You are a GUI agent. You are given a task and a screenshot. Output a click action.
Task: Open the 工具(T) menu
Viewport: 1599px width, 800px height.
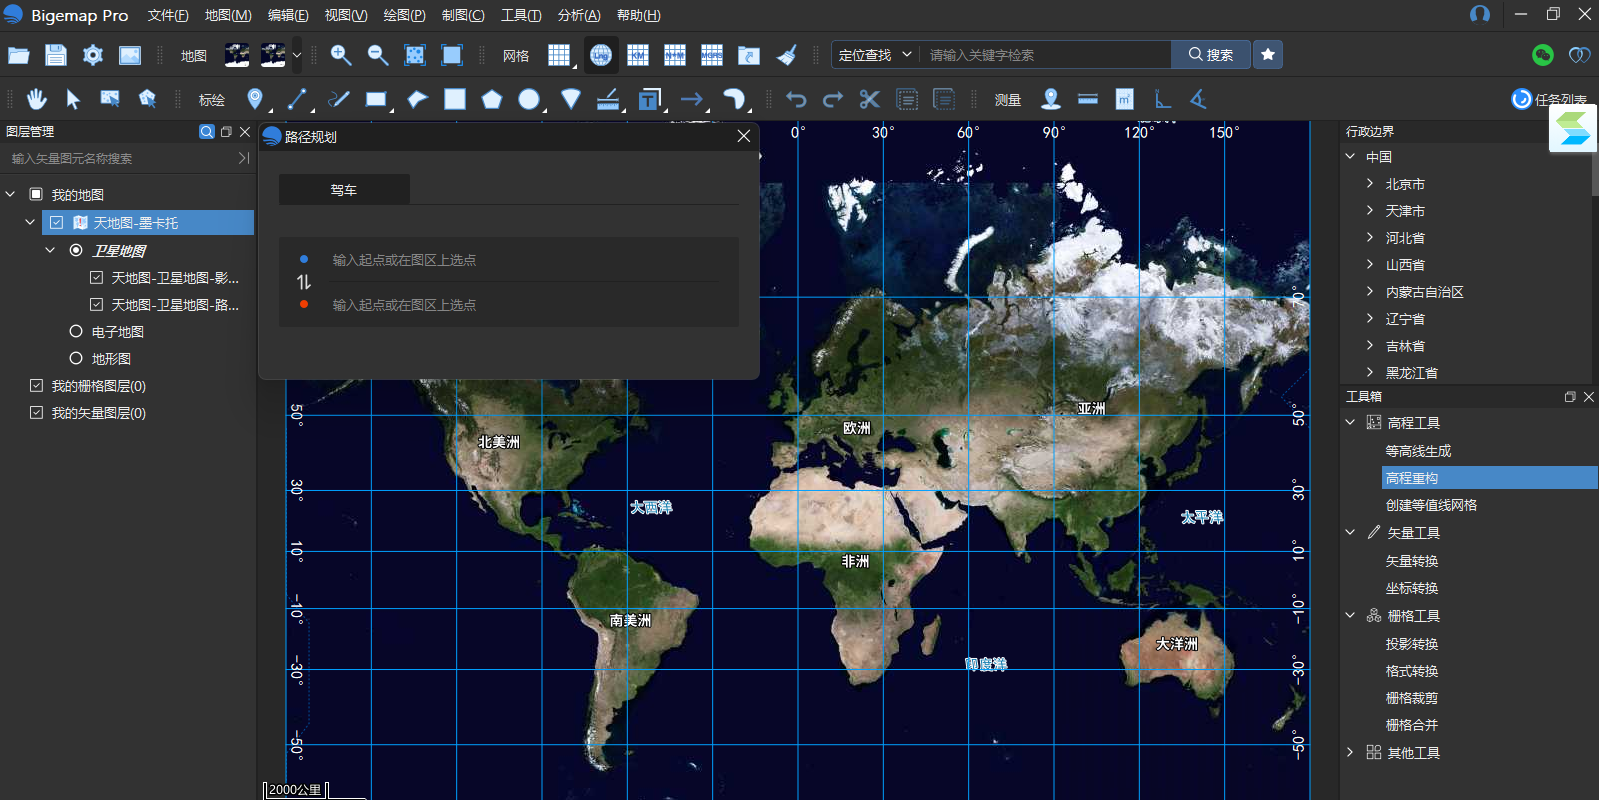pos(521,15)
